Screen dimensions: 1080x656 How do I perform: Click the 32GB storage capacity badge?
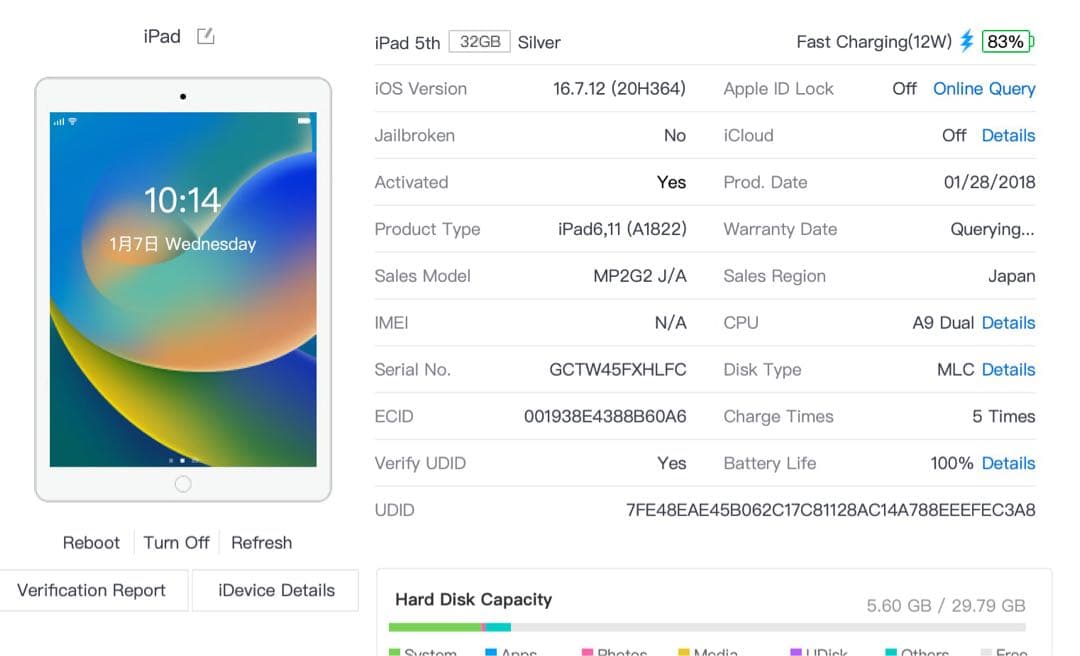pos(479,41)
